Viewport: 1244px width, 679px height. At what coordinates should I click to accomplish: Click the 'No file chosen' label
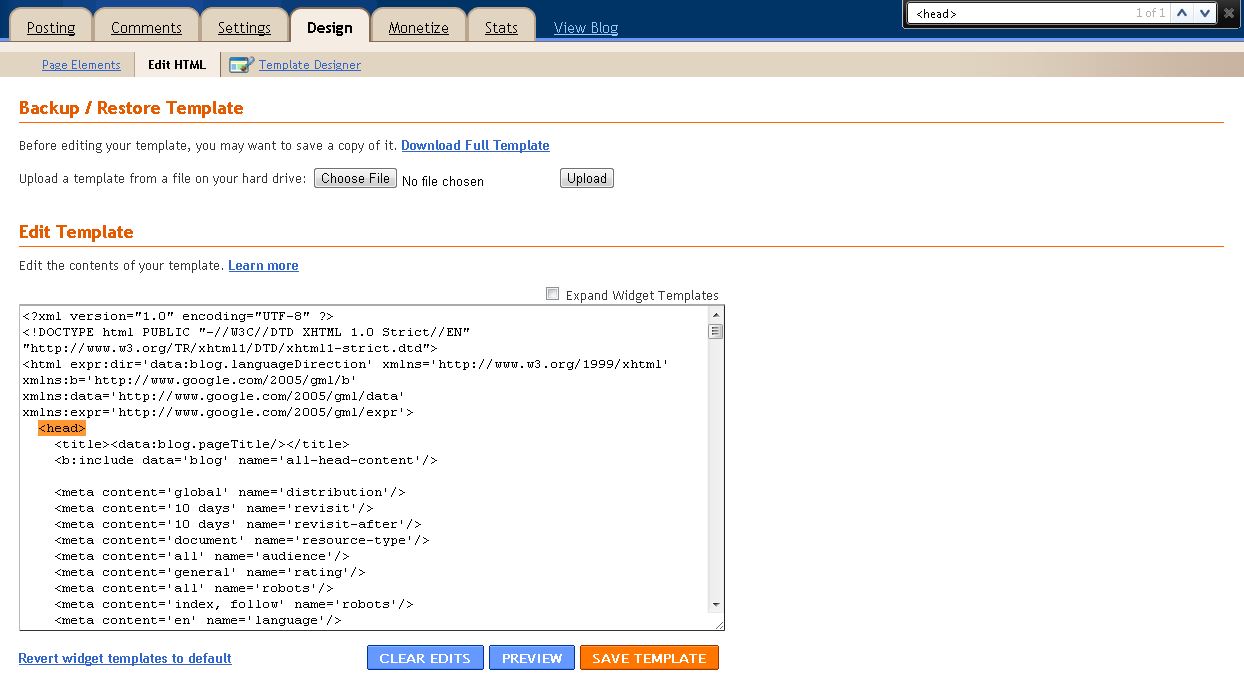click(443, 181)
